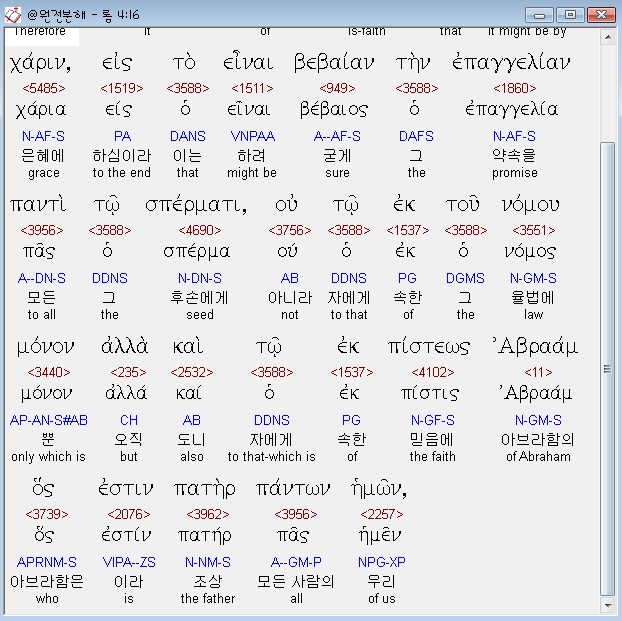The width and height of the screenshot is (622, 621).
Task: Click the Greek word πάντων
Action: click(293, 489)
